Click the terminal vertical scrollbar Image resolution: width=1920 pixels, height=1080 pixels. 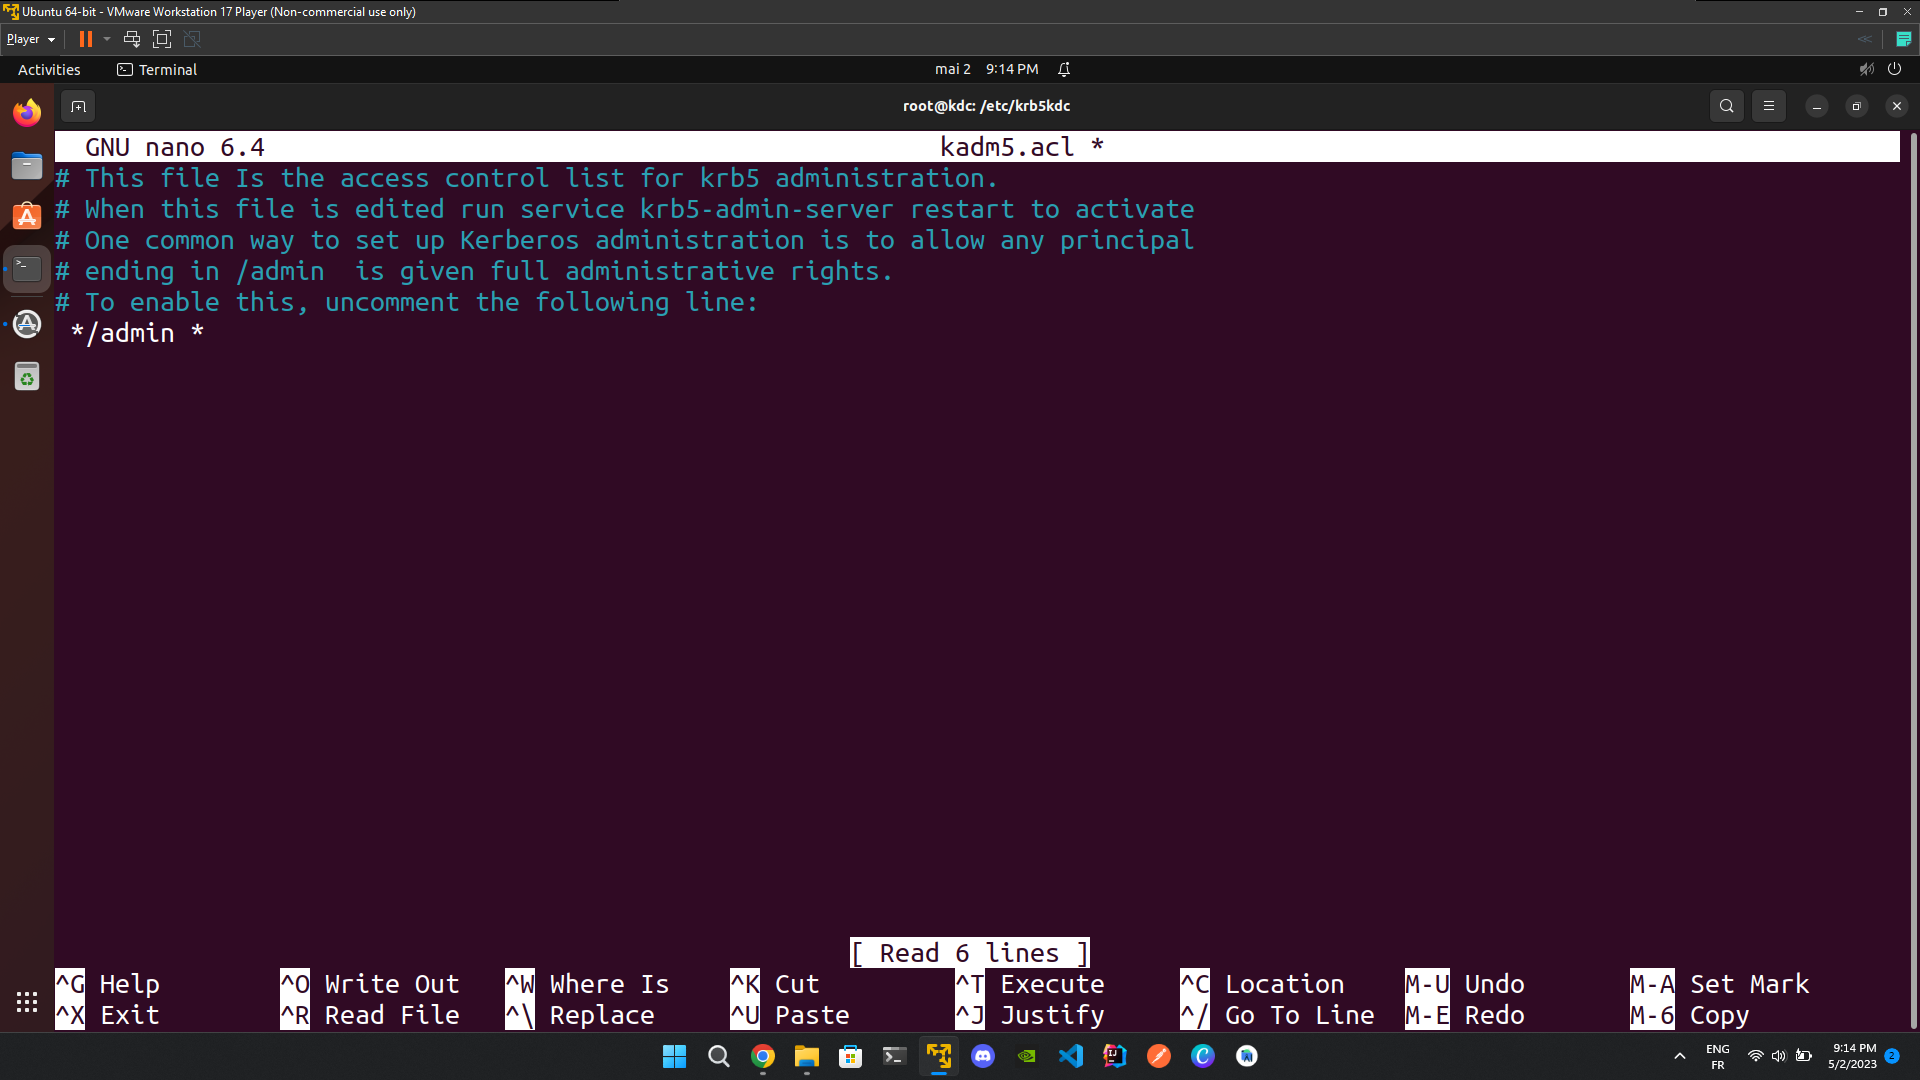click(1913, 580)
